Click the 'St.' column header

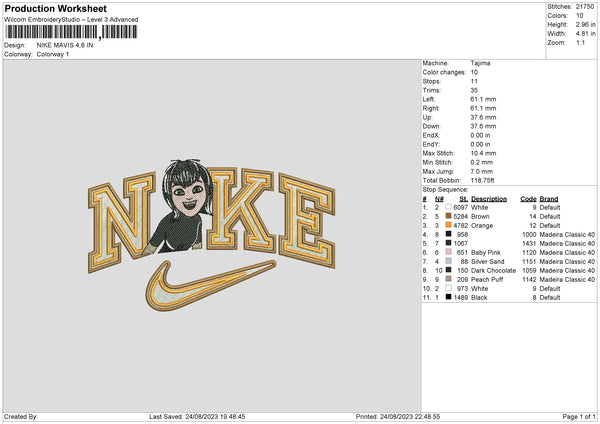point(463,199)
